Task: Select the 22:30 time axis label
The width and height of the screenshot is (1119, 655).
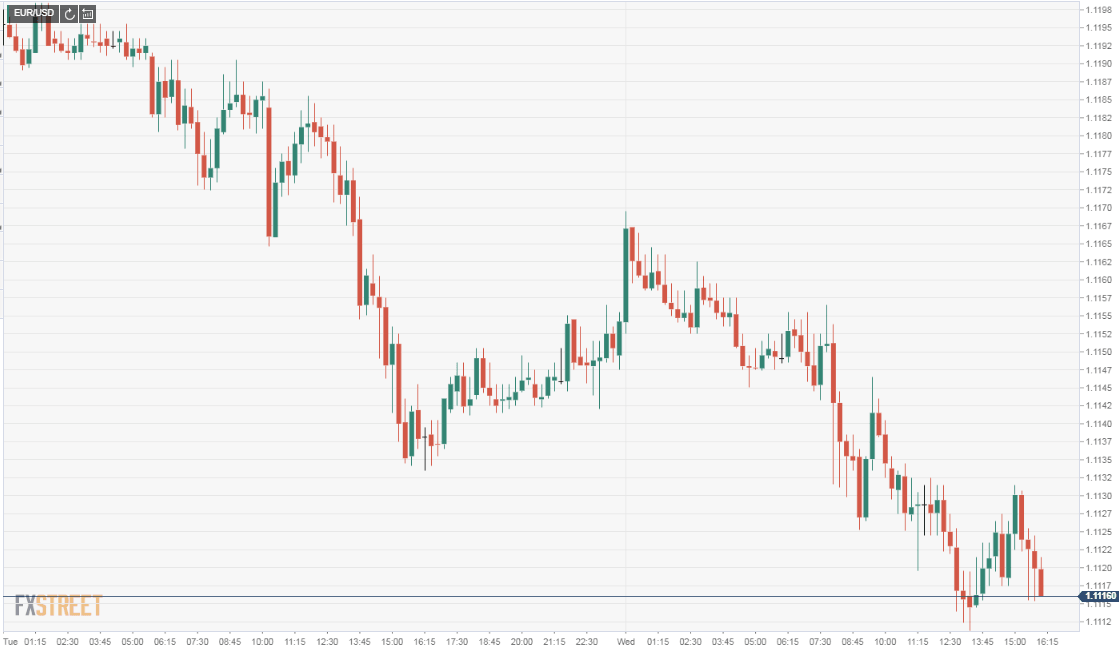Action: tap(587, 641)
